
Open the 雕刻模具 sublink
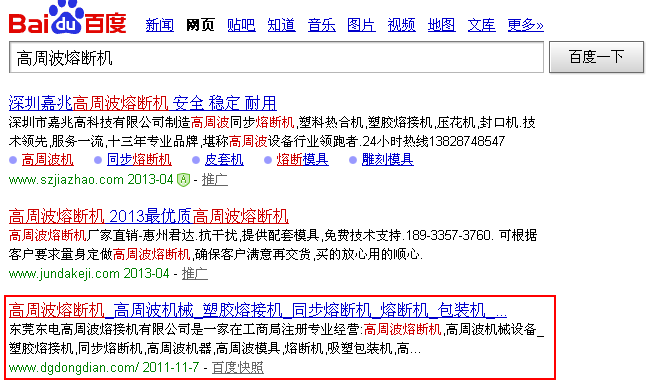387,159
